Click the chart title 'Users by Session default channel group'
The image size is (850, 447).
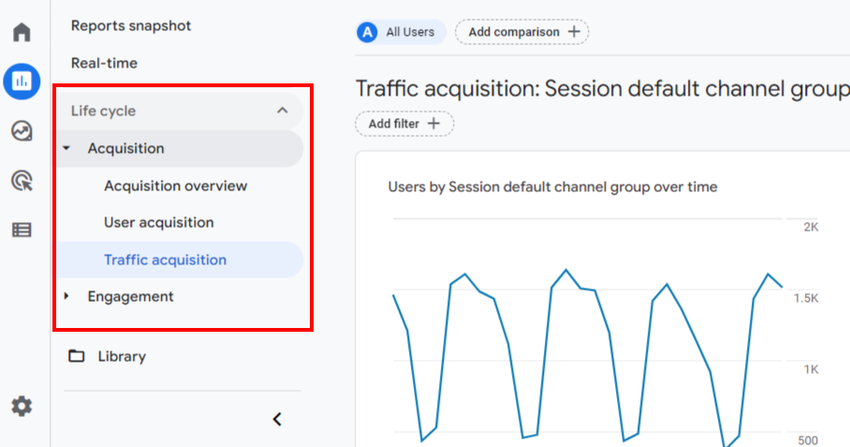(552, 187)
